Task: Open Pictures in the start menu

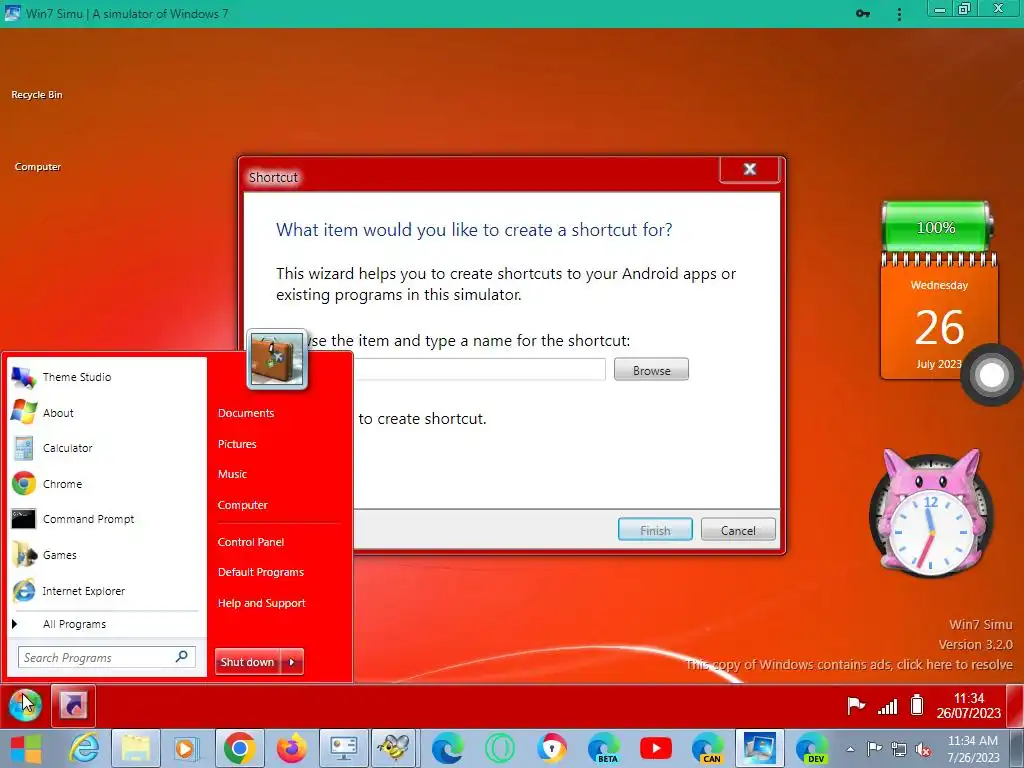Action: tap(237, 444)
